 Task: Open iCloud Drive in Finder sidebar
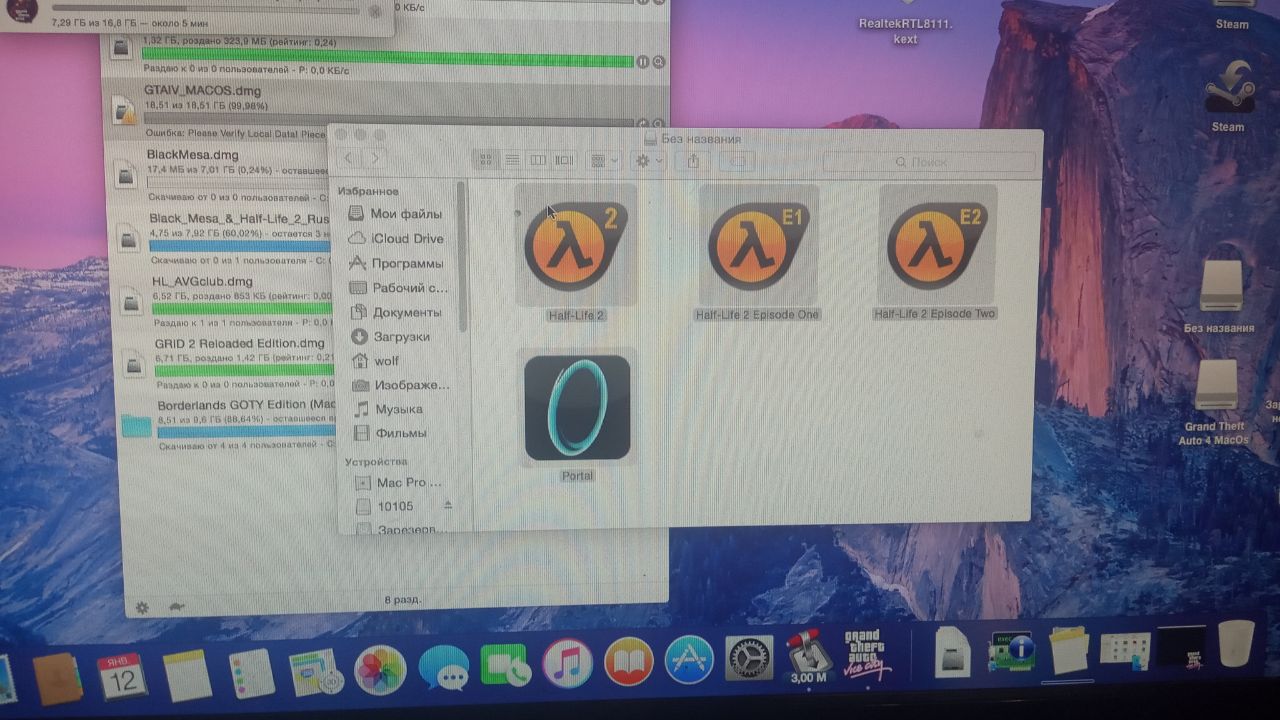click(396, 238)
